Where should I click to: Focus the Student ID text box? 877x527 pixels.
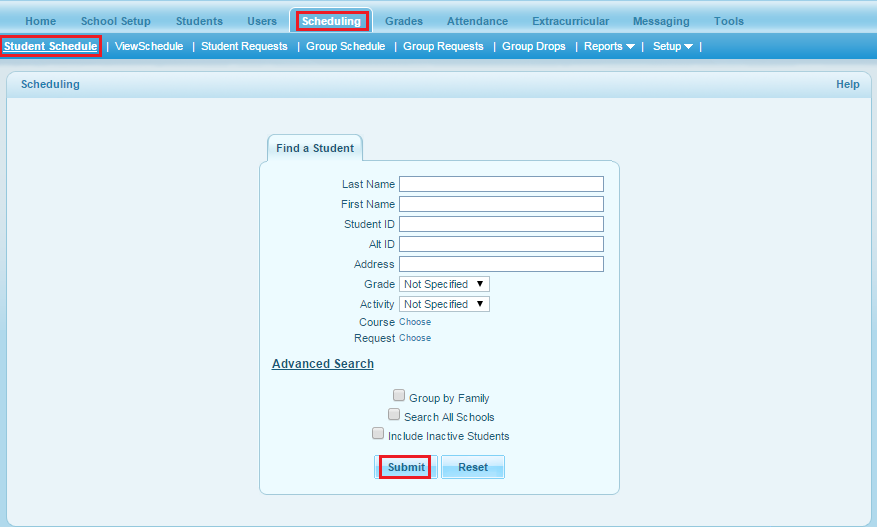(501, 224)
